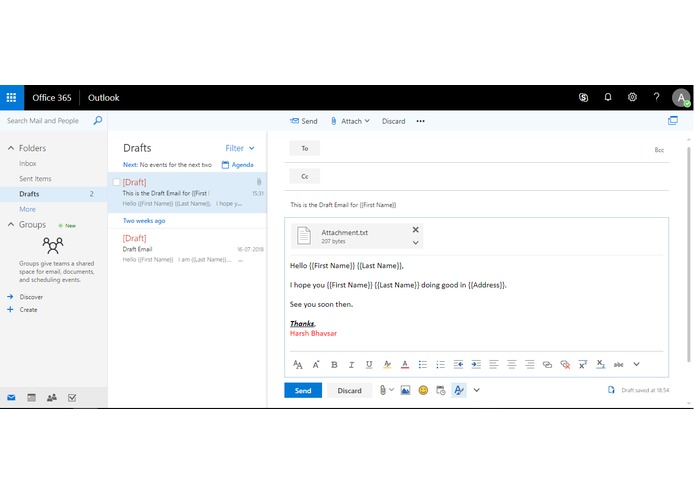Open the scheduling calendar-clock icon
This screenshot has height=494, width=695.
[441, 390]
